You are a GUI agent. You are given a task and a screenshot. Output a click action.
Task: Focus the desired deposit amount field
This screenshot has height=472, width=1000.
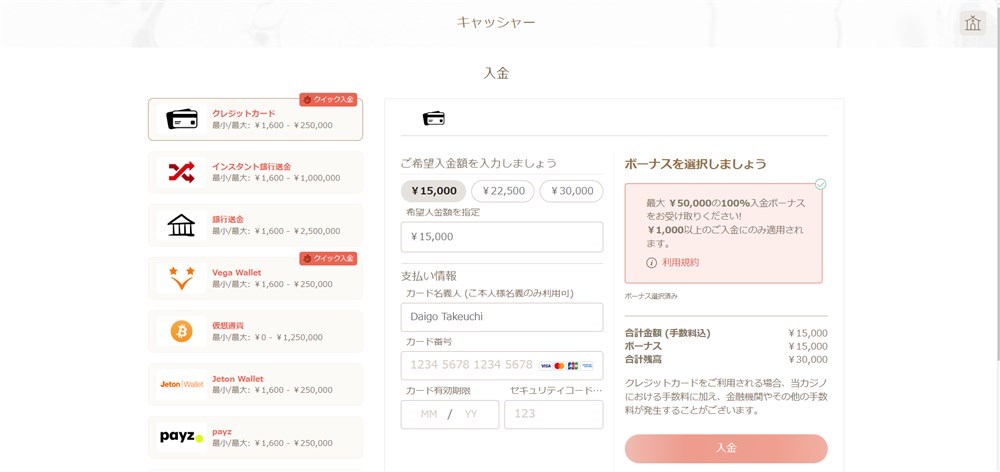pyautogui.click(x=502, y=237)
